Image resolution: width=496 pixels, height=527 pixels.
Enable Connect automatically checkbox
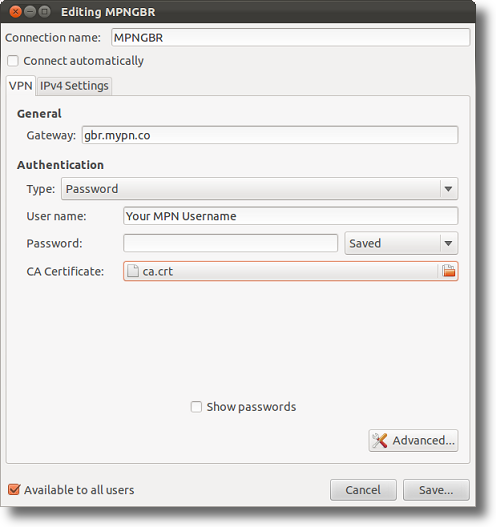[13, 61]
